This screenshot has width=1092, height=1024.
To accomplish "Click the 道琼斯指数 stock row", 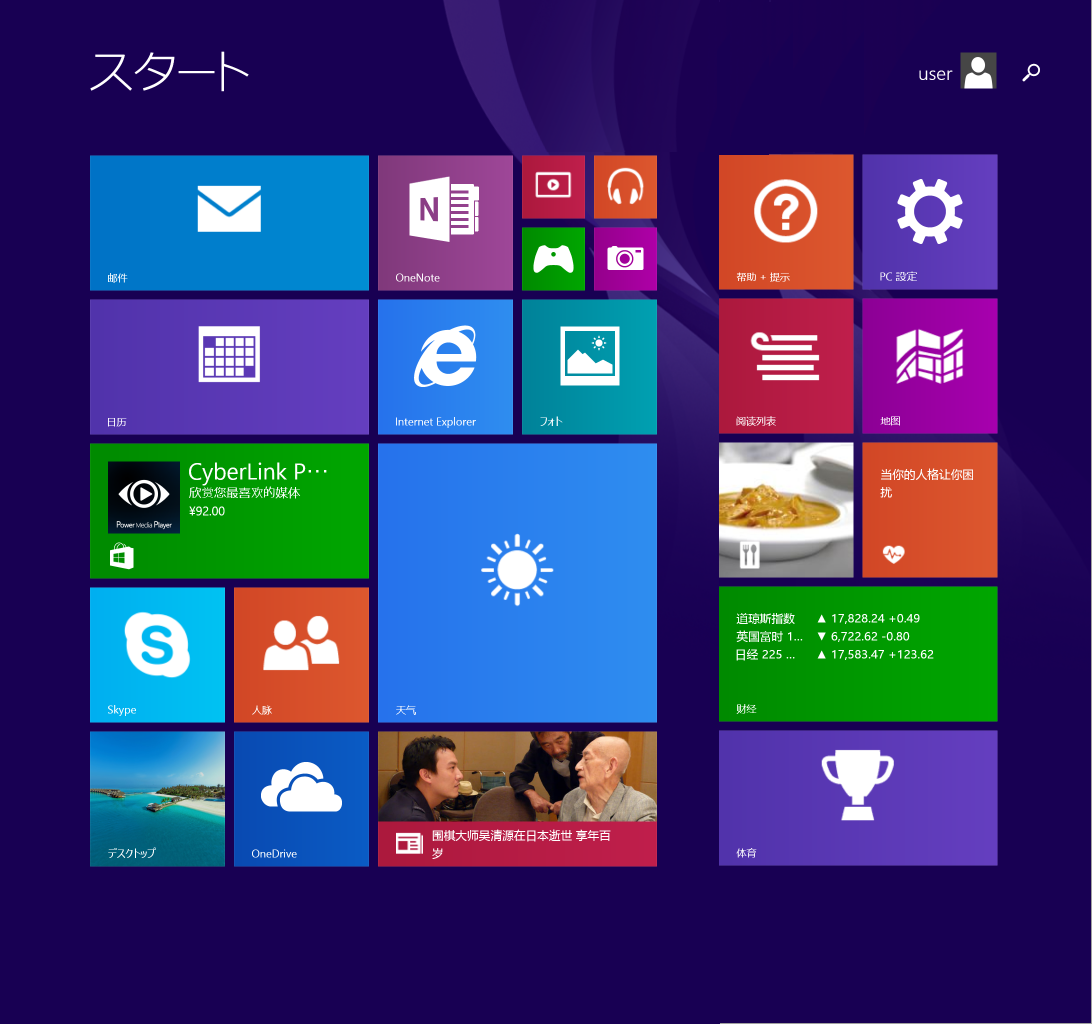I will (828, 619).
